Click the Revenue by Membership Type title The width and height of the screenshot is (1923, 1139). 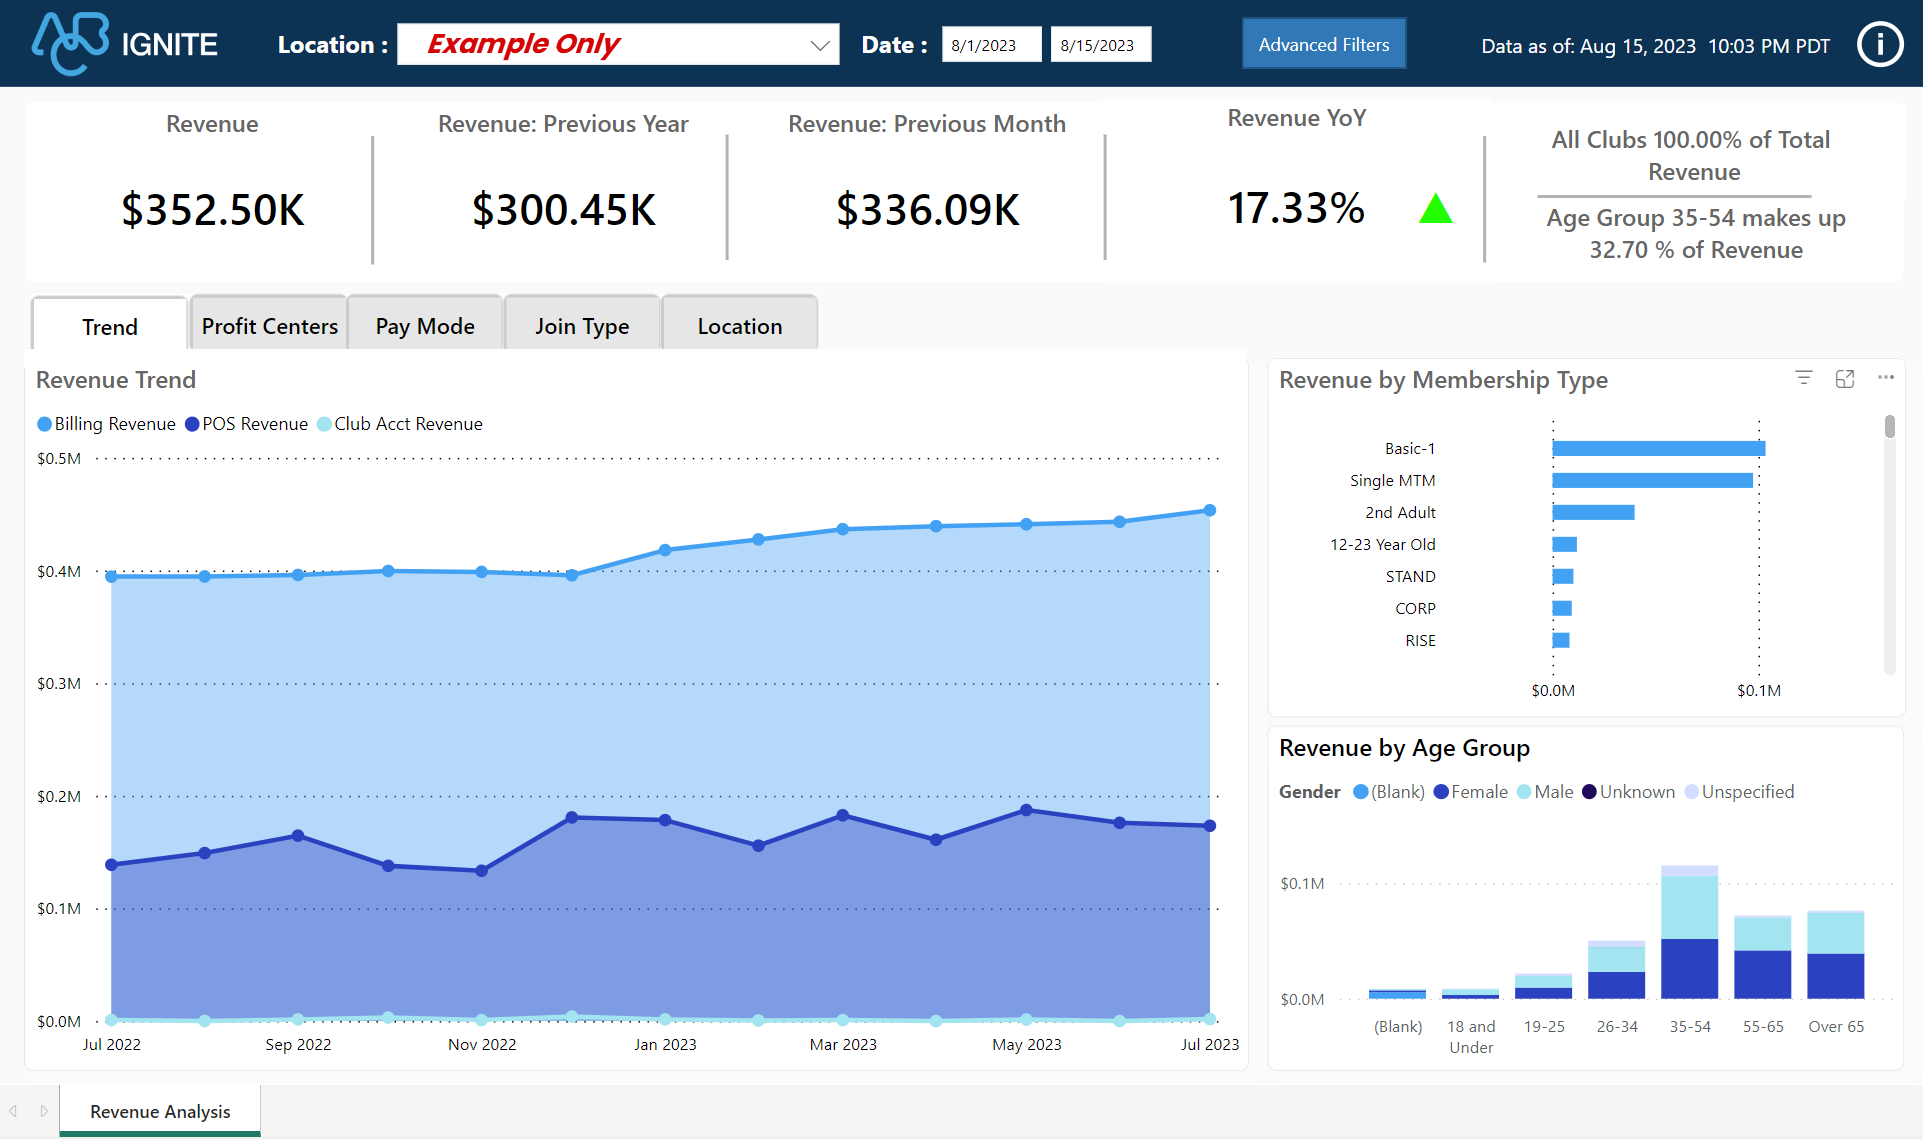point(1444,380)
